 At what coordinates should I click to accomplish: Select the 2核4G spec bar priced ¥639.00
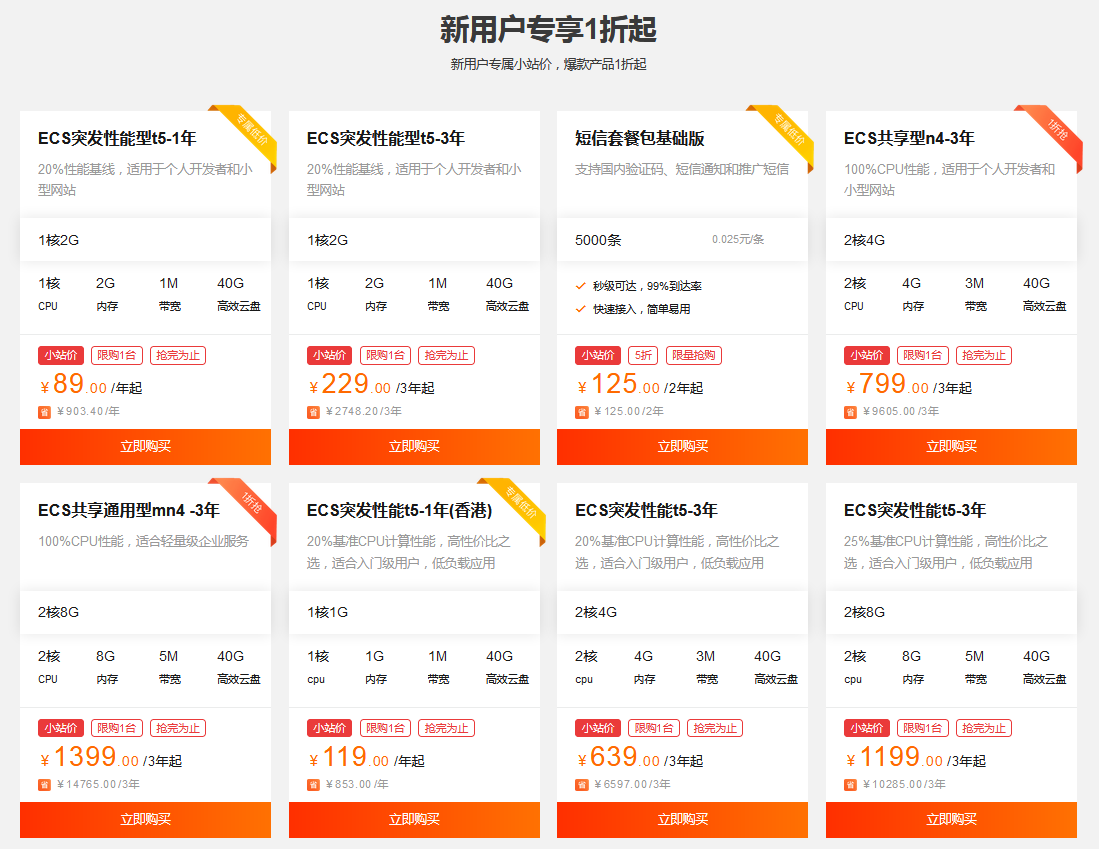point(682,612)
